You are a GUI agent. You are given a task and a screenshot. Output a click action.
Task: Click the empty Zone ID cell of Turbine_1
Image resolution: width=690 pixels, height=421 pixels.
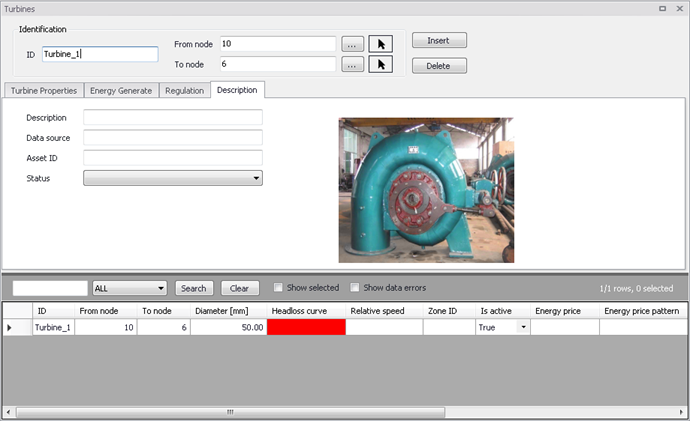coord(449,327)
